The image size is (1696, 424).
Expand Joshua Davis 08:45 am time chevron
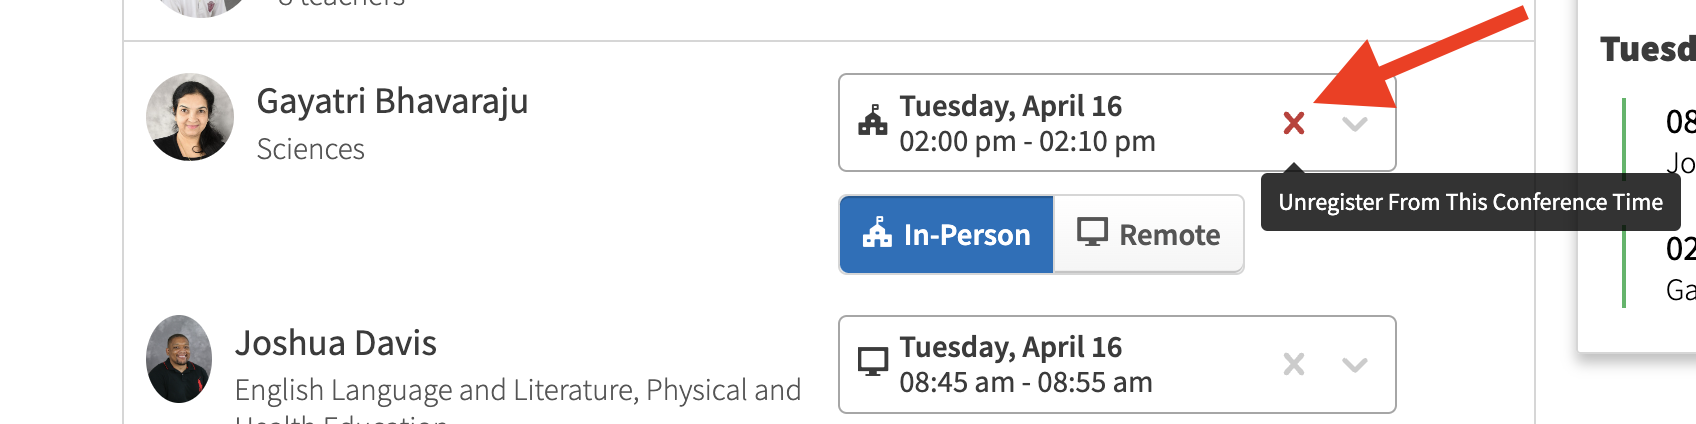(1355, 365)
